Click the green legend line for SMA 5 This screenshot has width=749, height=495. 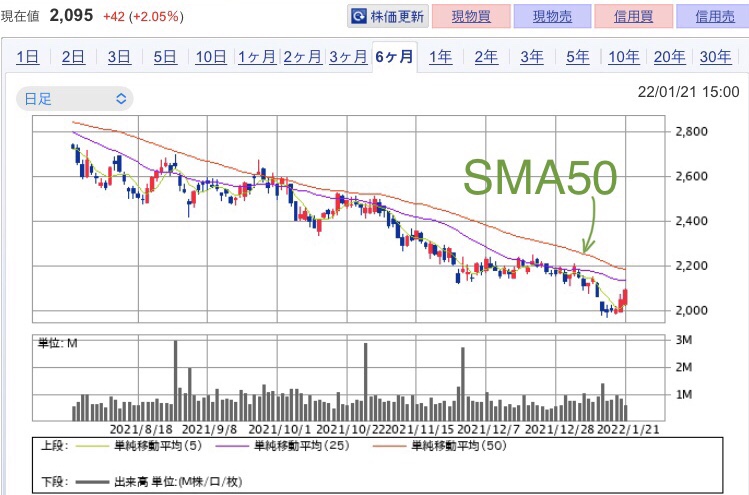click(x=92, y=446)
